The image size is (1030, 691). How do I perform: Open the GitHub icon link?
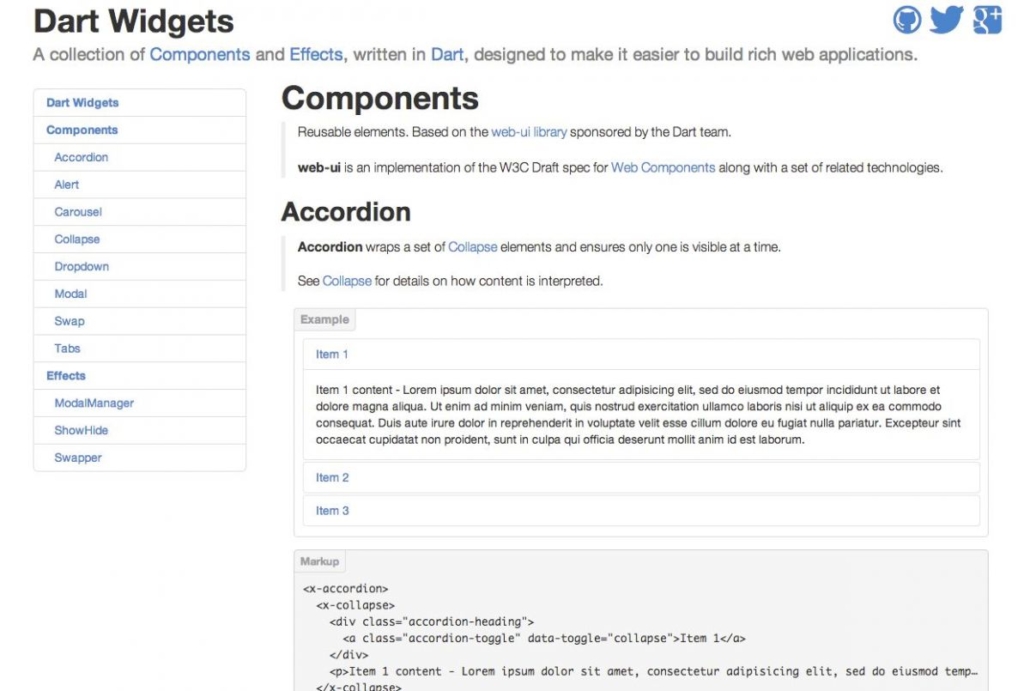(907, 20)
